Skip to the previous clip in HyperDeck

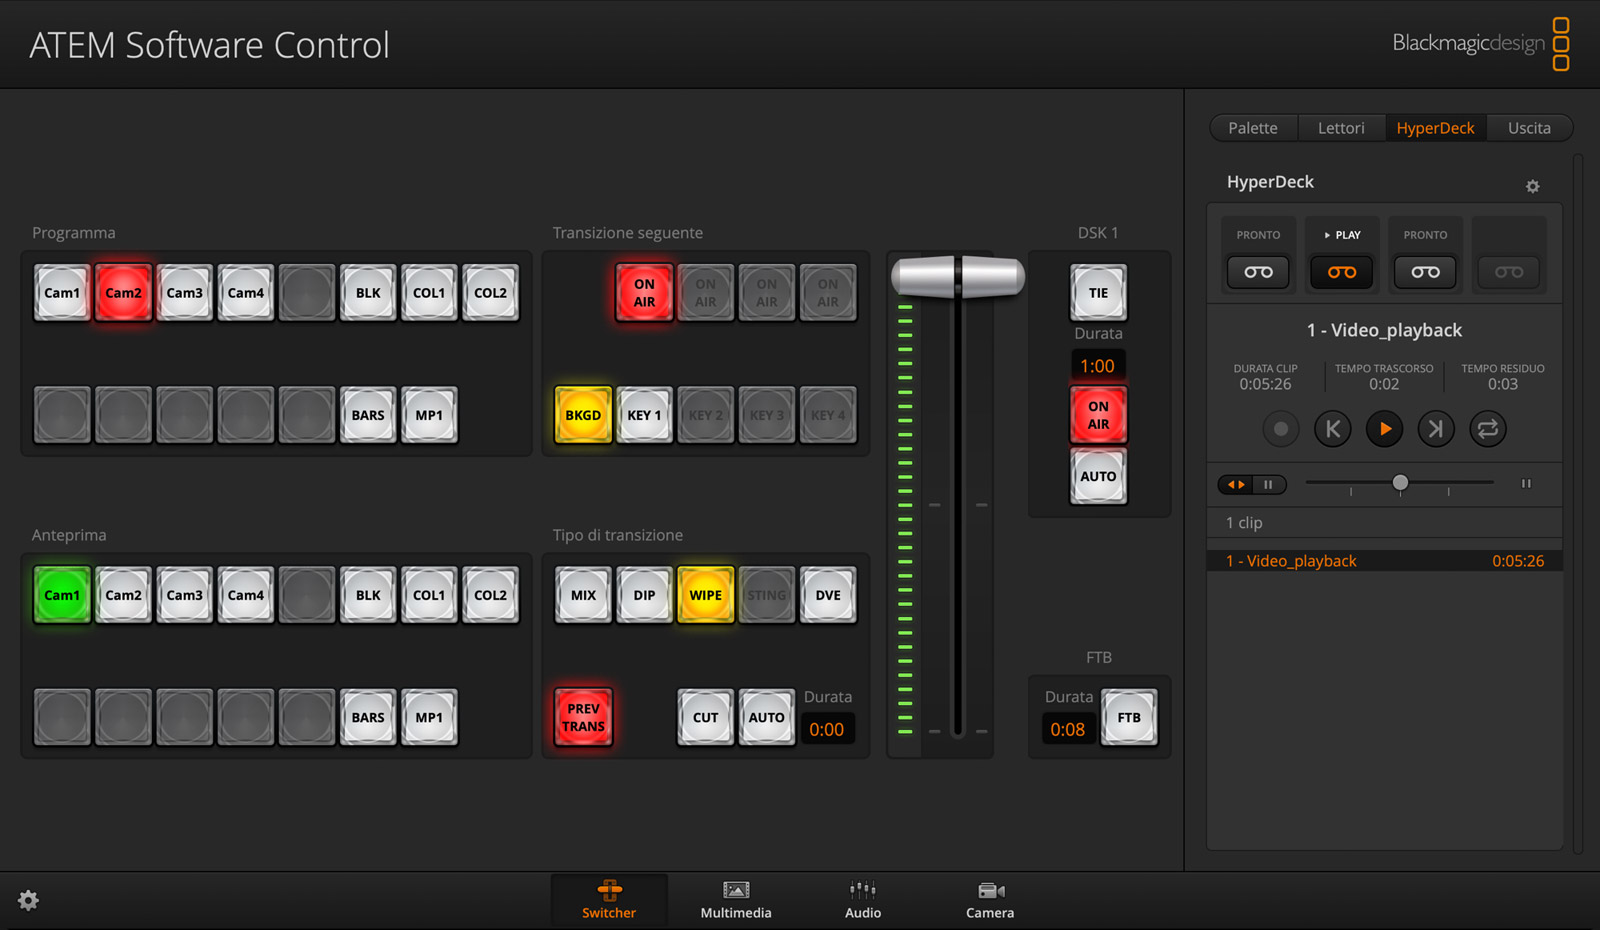[1332, 429]
